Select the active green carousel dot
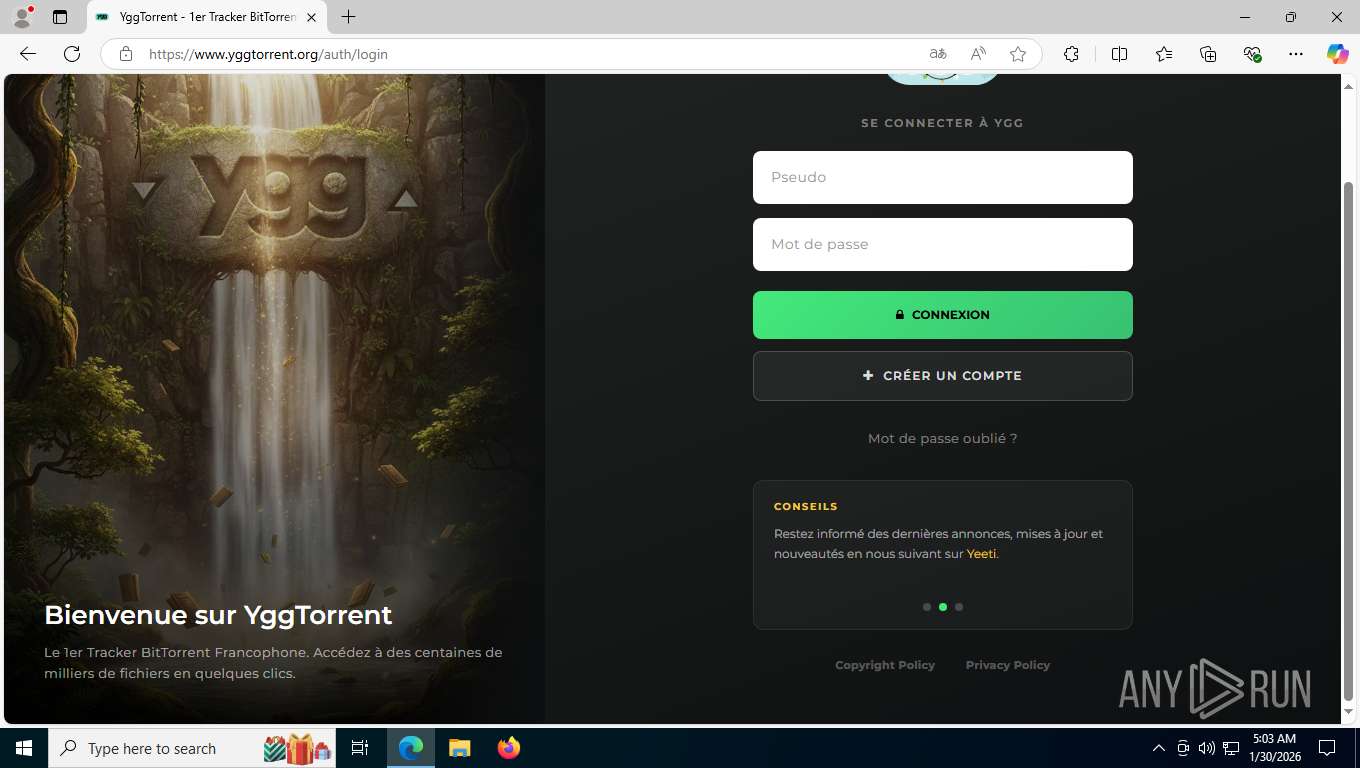The image size is (1360, 768). pos(943,607)
